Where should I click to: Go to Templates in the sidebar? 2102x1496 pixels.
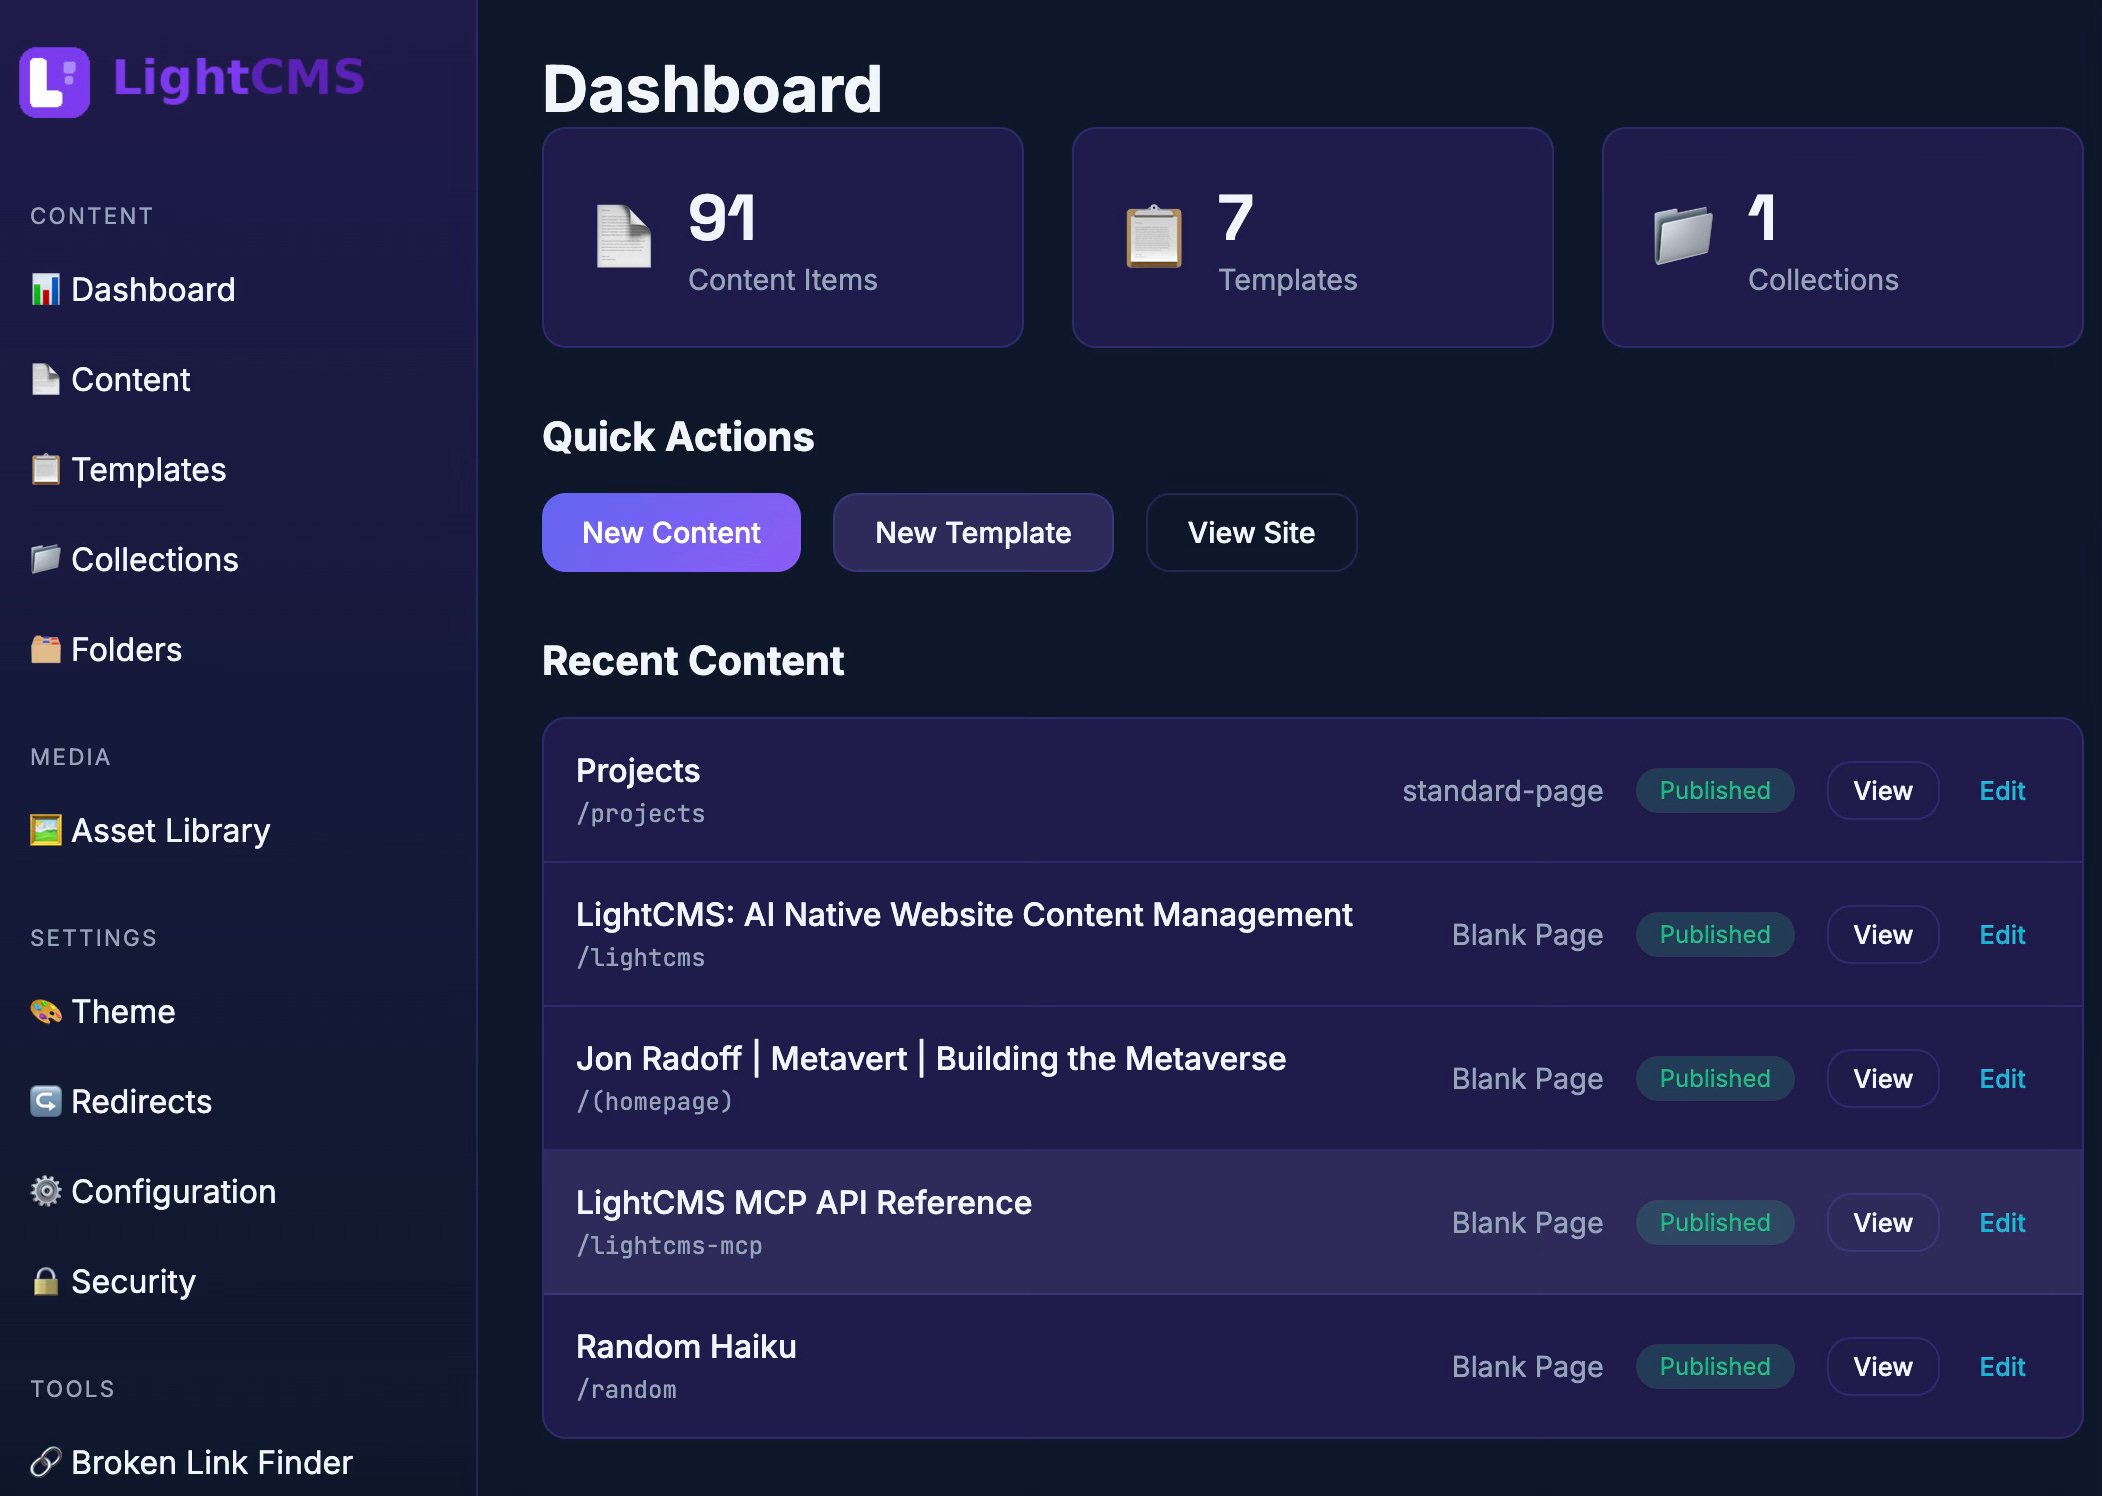(x=148, y=470)
